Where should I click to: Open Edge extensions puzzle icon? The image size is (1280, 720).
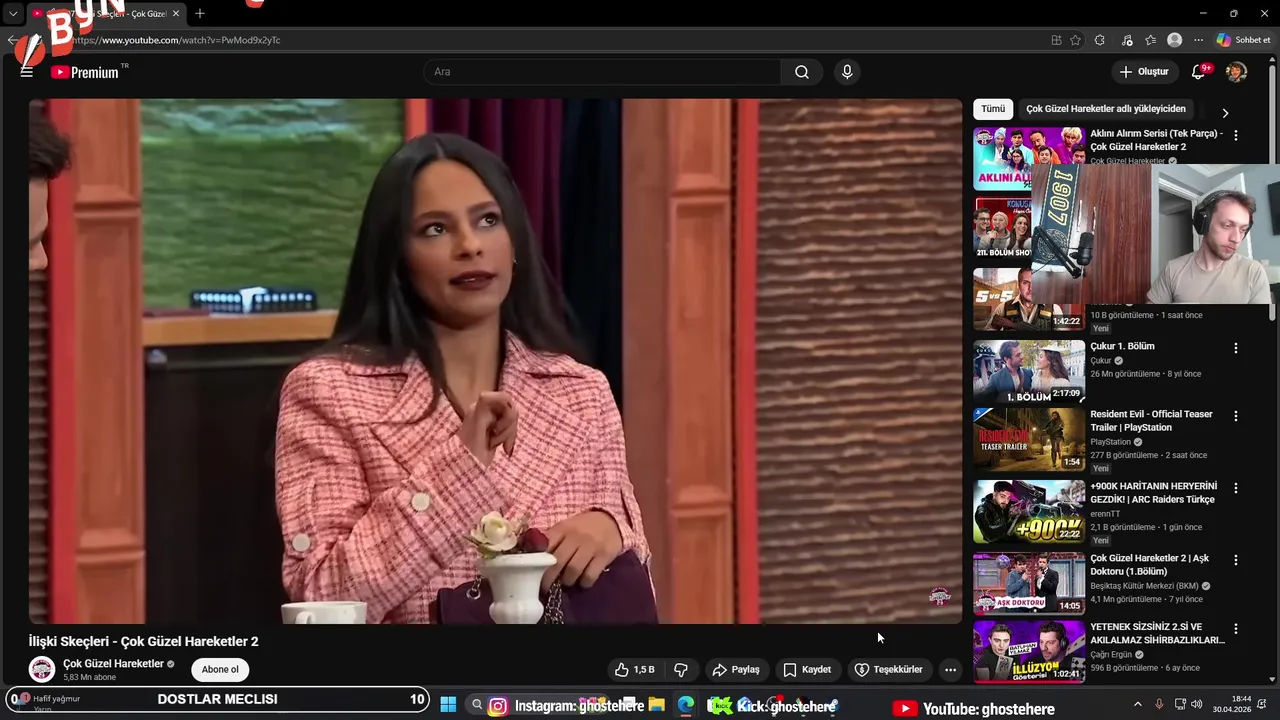(1100, 40)
